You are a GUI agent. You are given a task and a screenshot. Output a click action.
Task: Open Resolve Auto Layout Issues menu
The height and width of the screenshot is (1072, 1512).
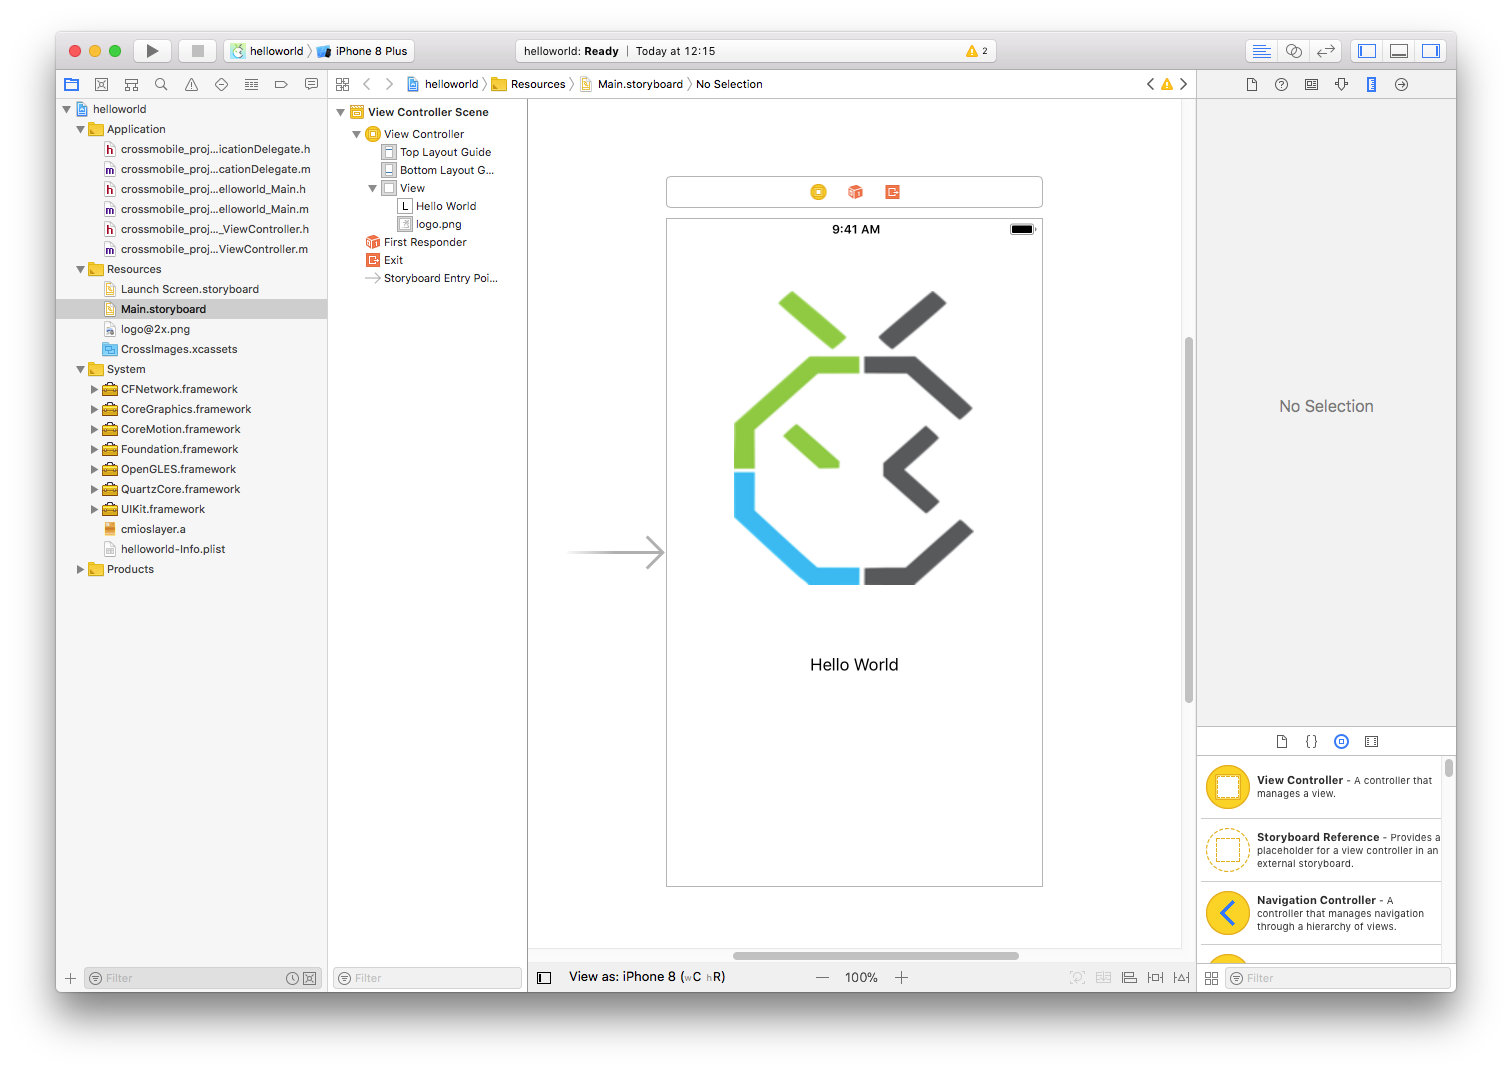(1181, 978)
